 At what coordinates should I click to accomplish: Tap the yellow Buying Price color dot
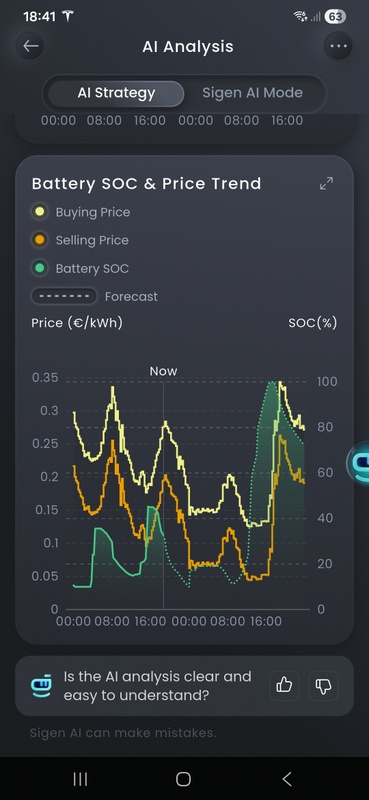(x=39, y=212)
